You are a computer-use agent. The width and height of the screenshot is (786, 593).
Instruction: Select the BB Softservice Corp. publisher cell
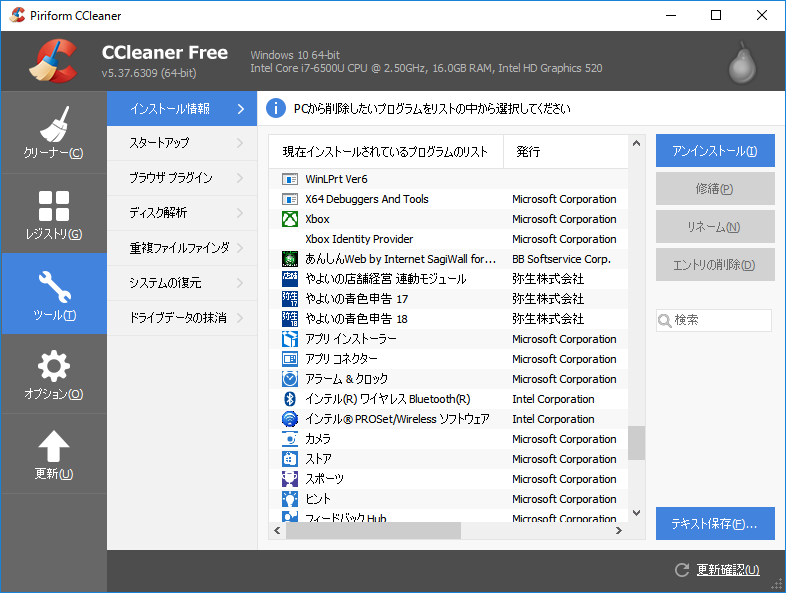click(561, 259)
